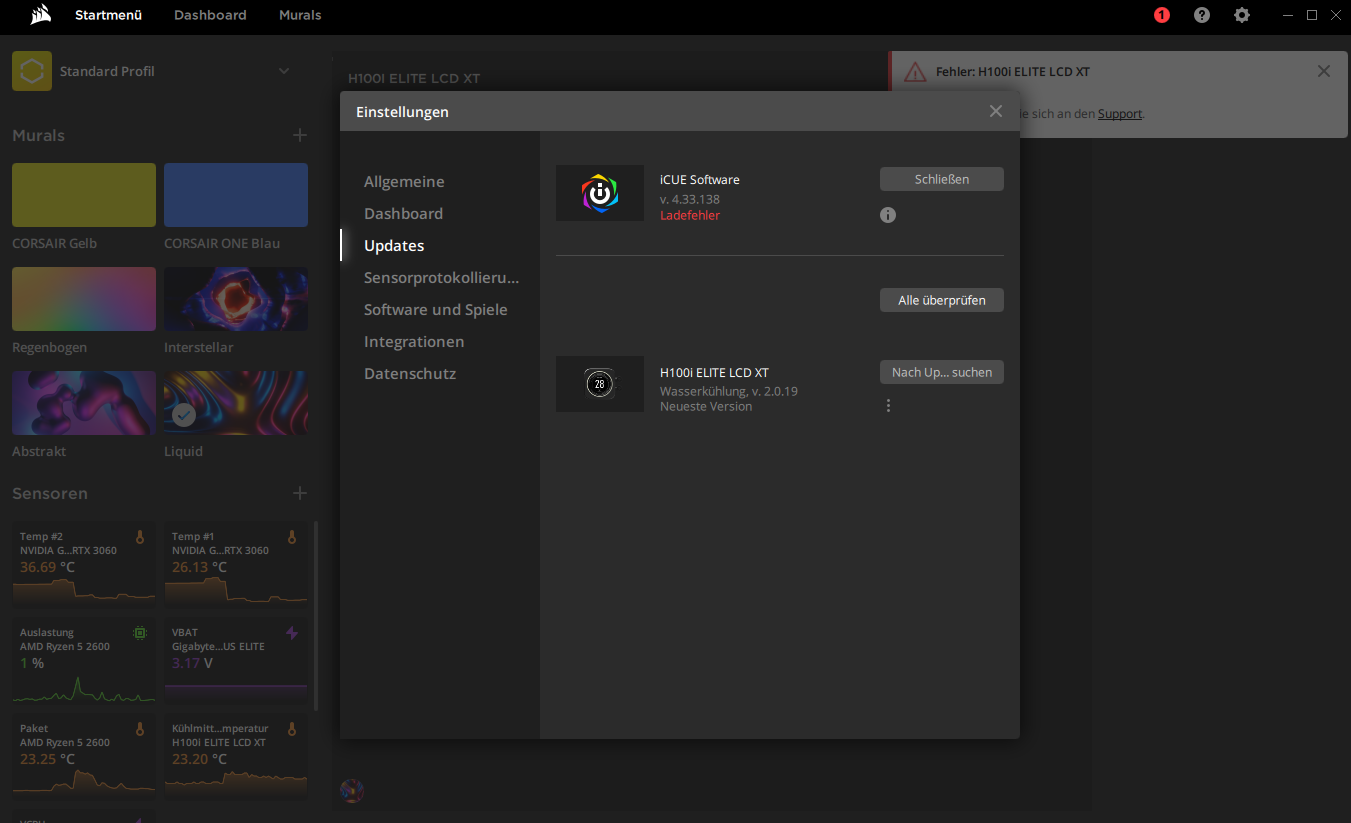The height and width of the screenshot is (823, 1351).
Task: Add a new Mural with plus icon
Action: (299, 135)
